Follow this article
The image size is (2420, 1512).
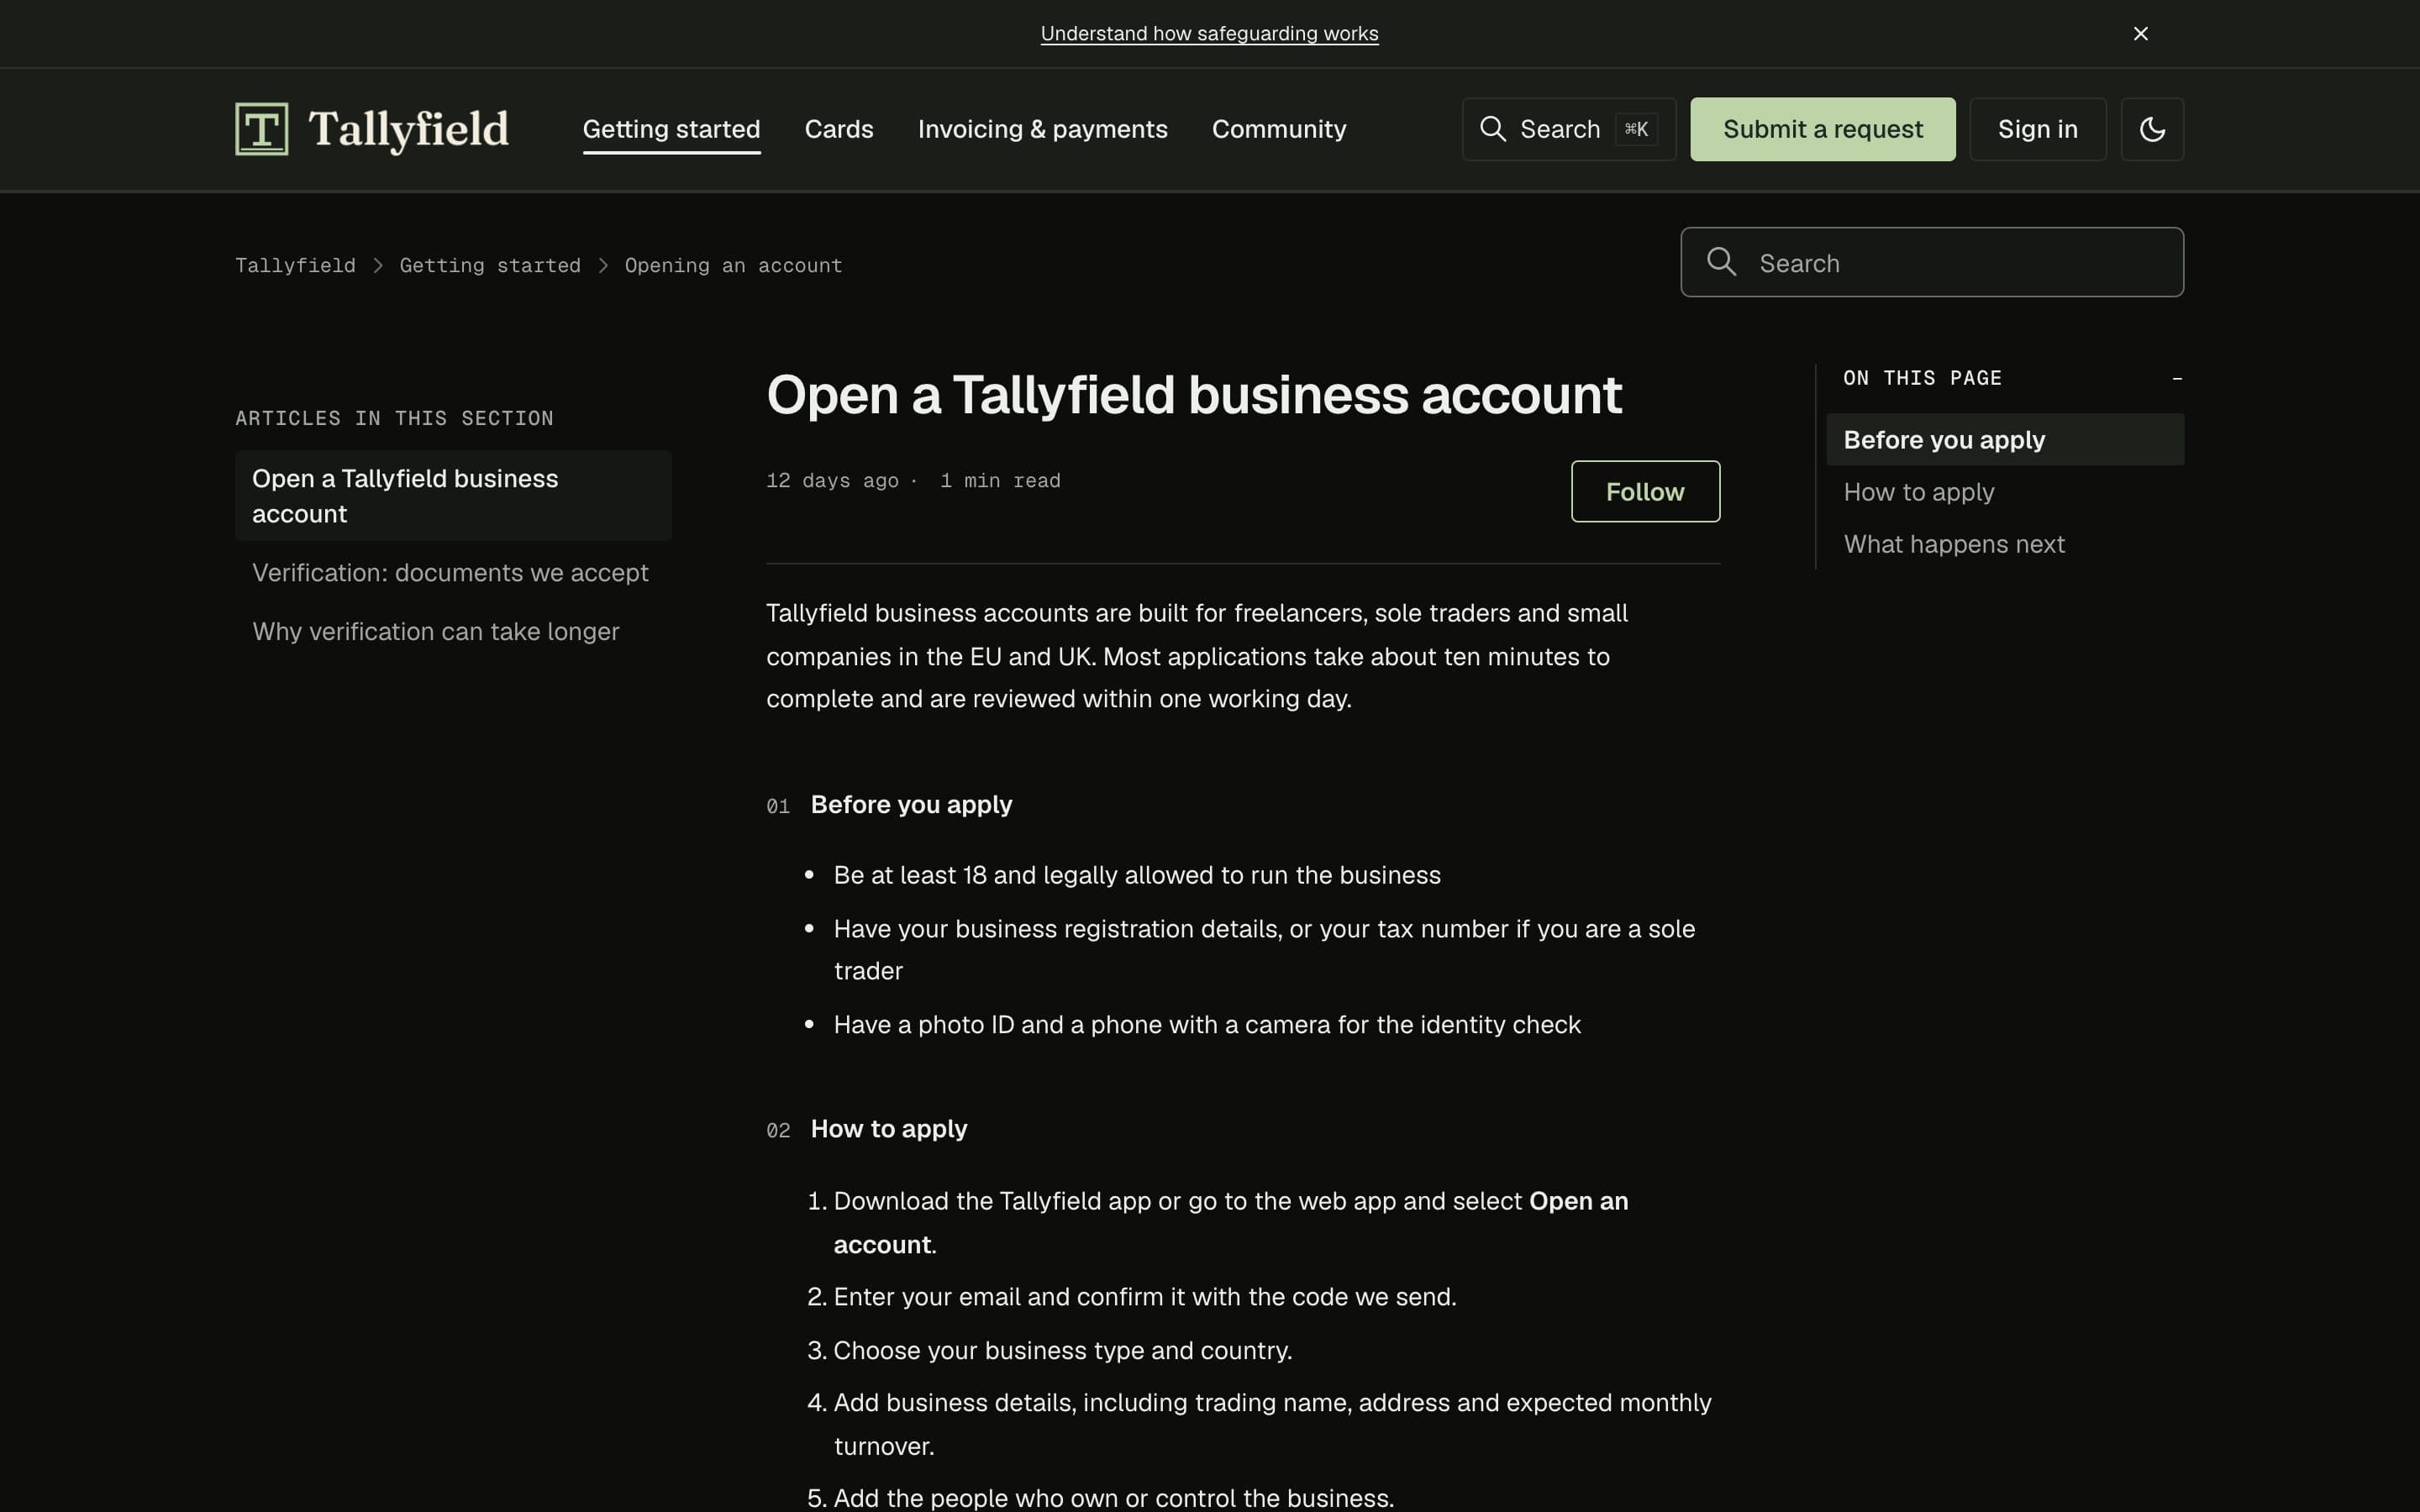pos(1645,491)
